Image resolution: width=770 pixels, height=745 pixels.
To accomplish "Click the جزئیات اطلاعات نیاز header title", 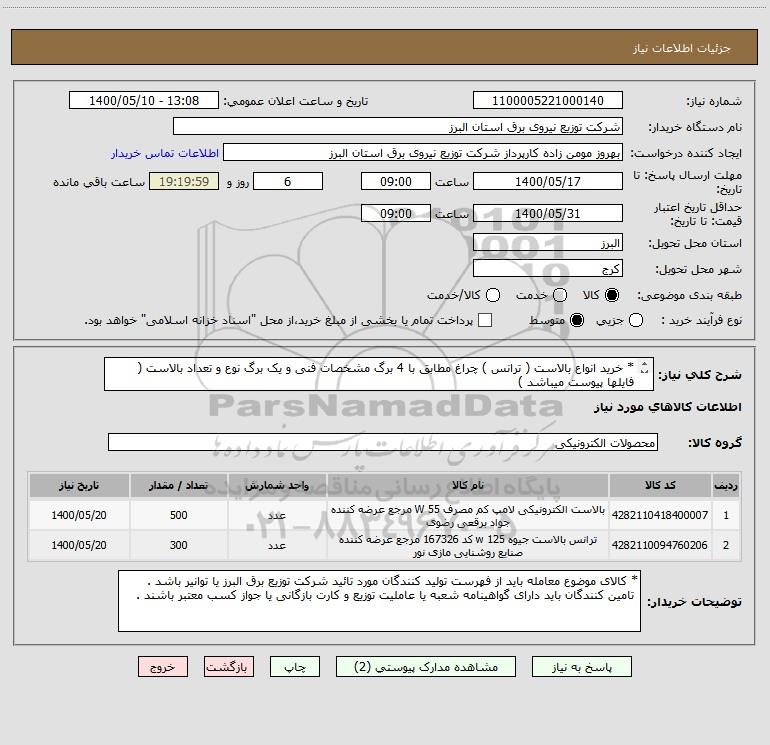I will [x=682, y=48].
